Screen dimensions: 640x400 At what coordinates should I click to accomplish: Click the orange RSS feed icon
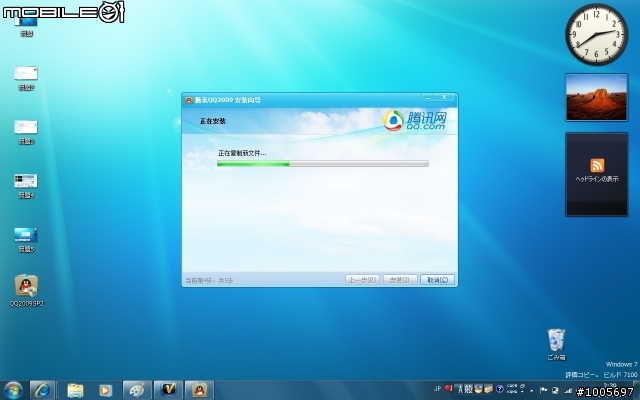pyautogui.click(x=597, y=165)
